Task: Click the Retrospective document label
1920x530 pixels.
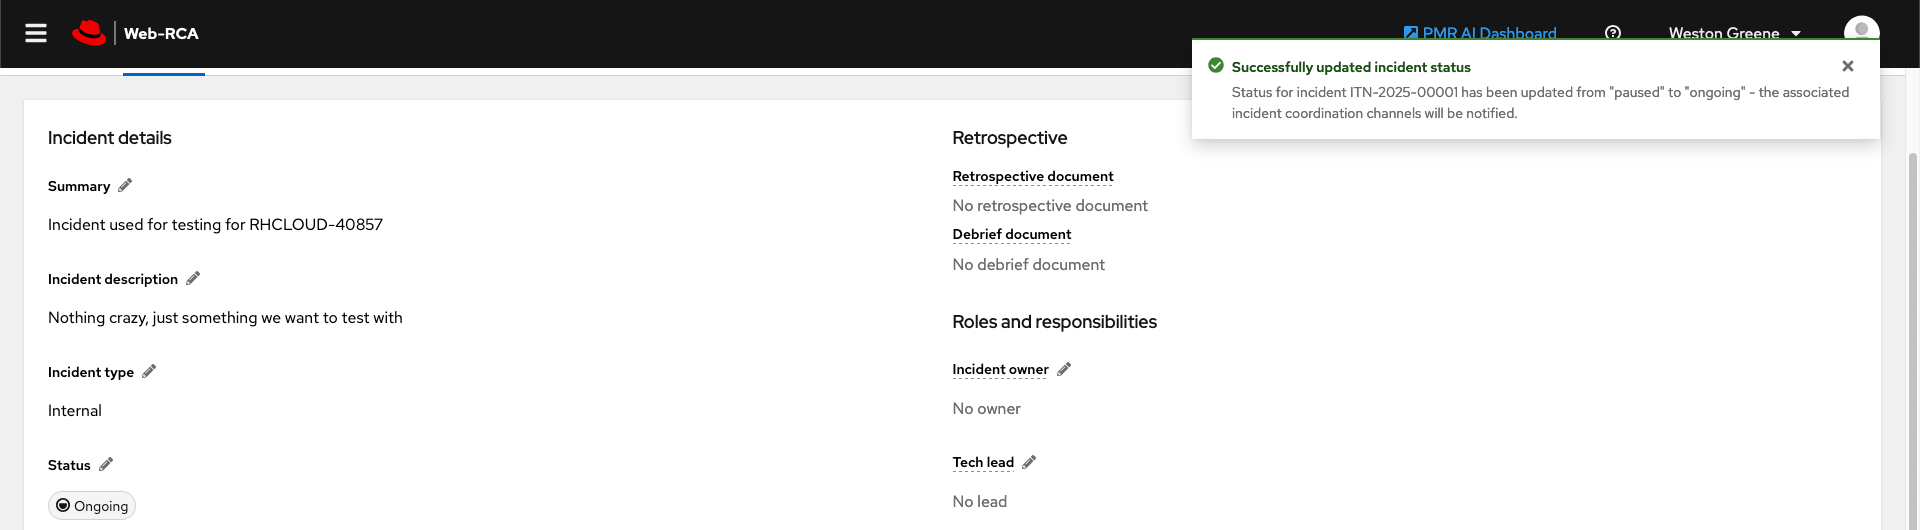Action: [1032, 176]
